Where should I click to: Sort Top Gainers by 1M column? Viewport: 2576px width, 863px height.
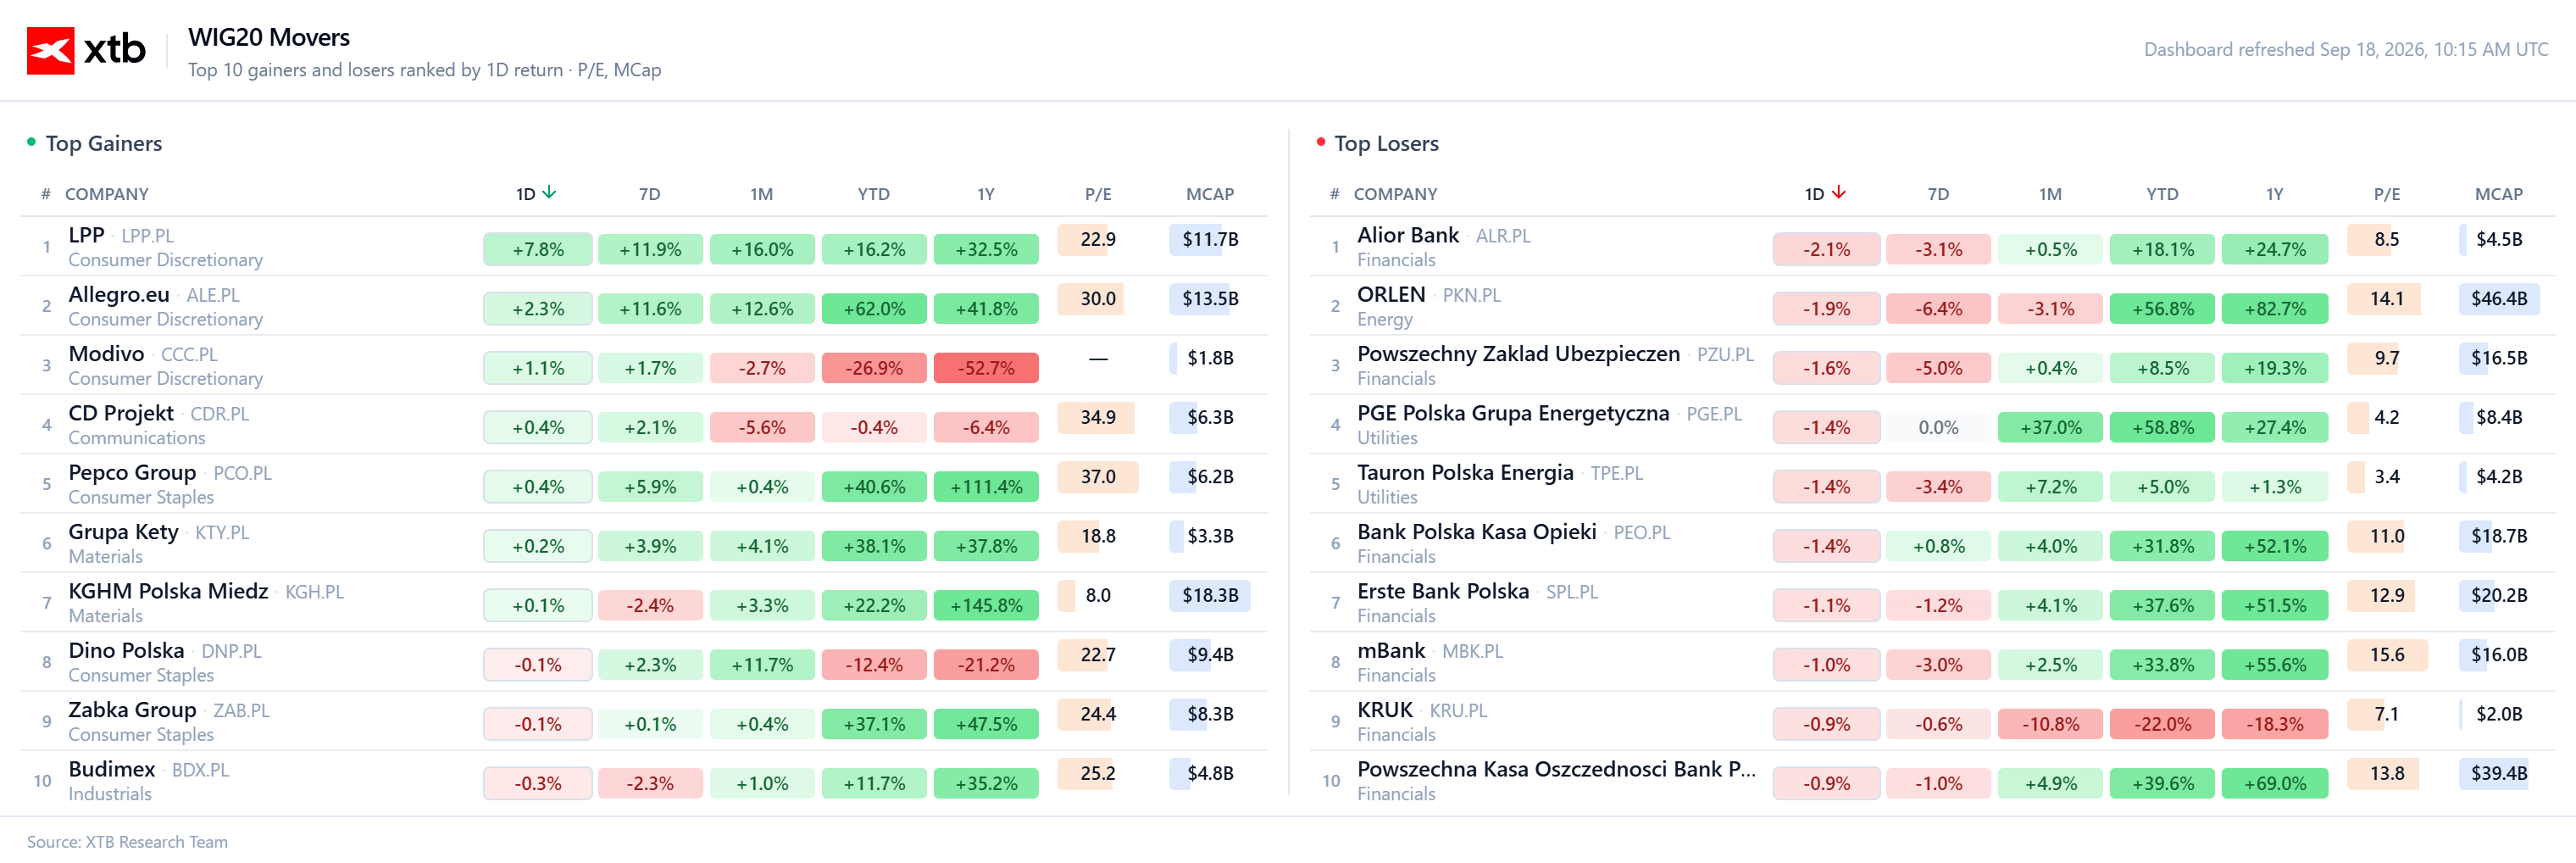pyautogui.click(x=762, y=194)
